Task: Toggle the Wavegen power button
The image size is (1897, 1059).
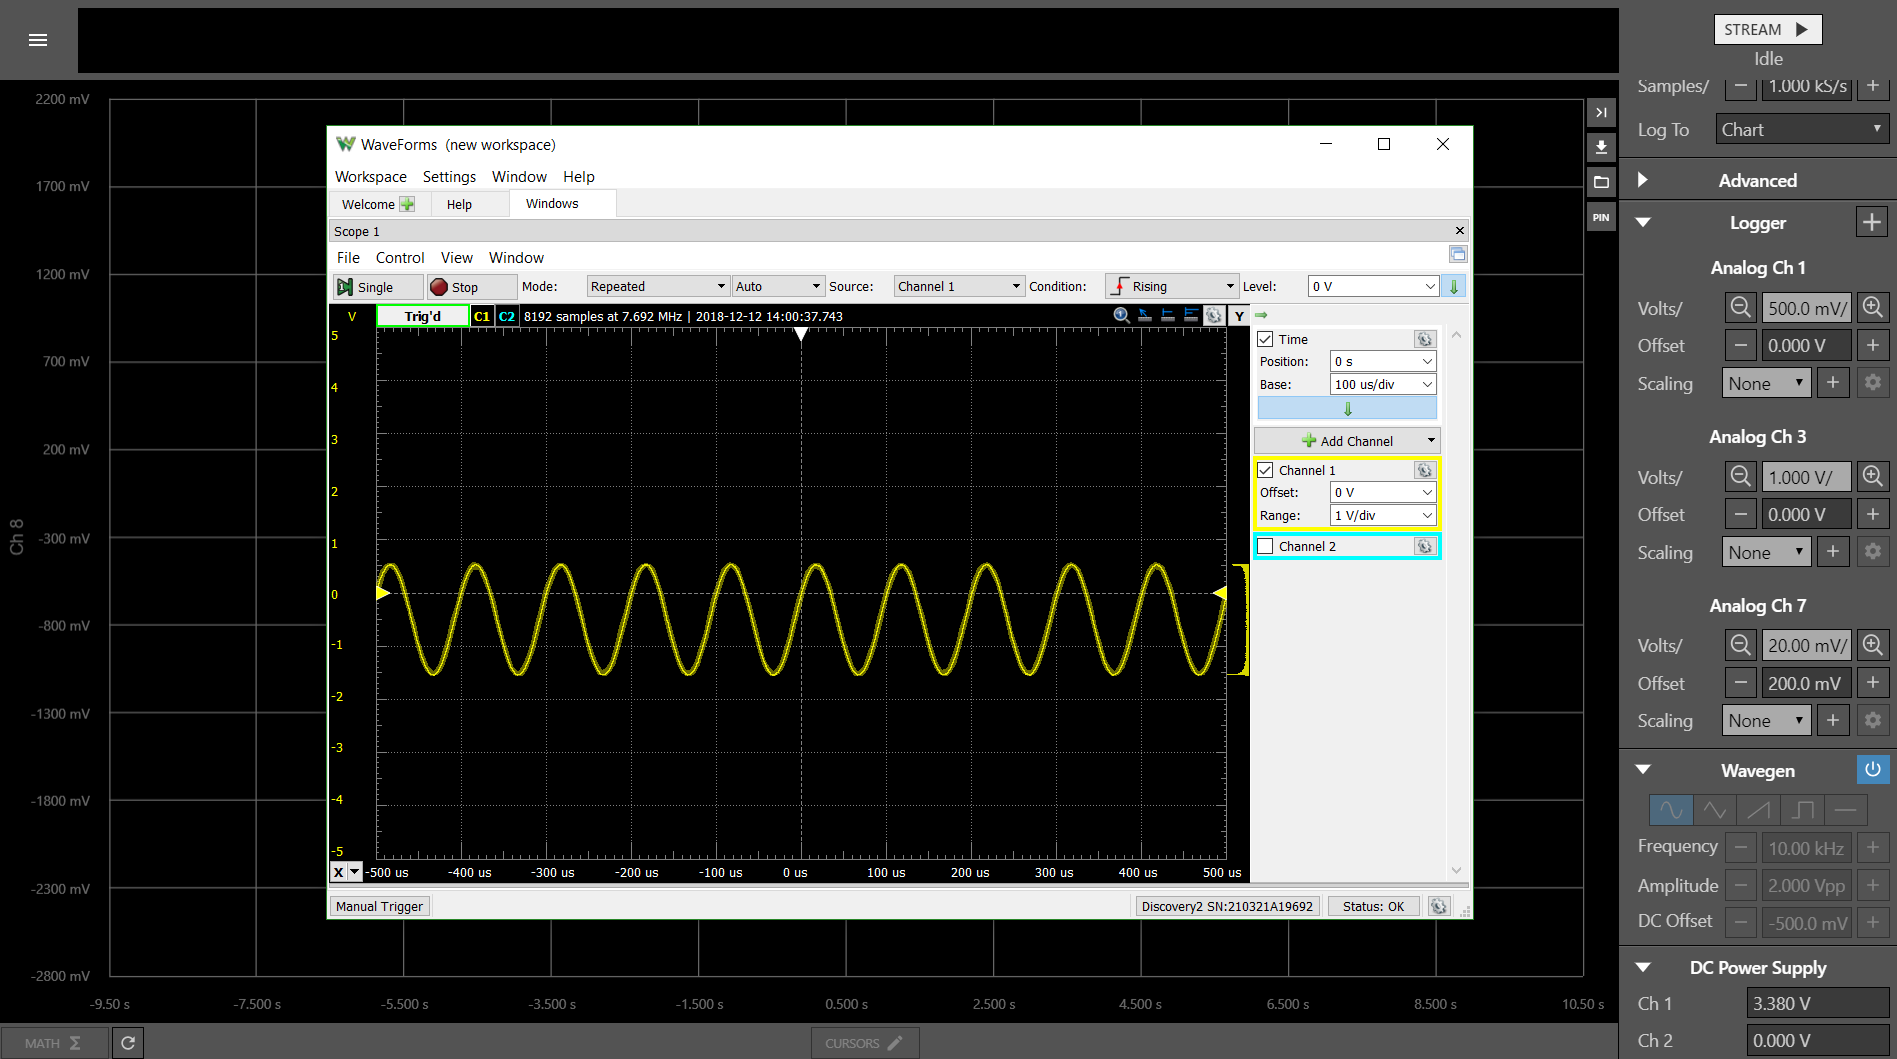Action: tap(1872, 770)
